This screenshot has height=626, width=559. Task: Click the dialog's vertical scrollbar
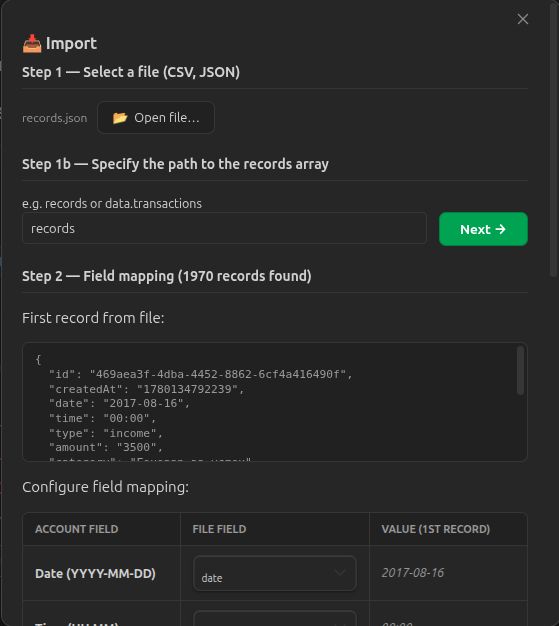tap(553, 140)
